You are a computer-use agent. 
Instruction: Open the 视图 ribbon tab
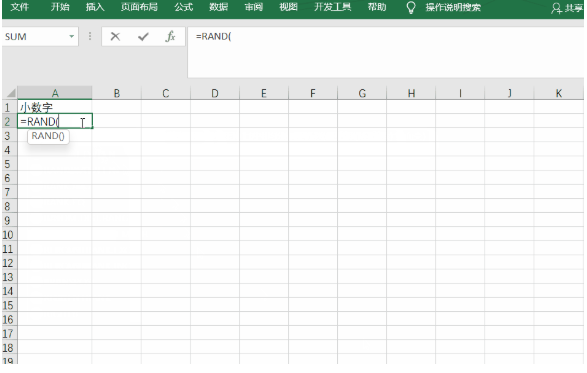[x=288, y=7]
